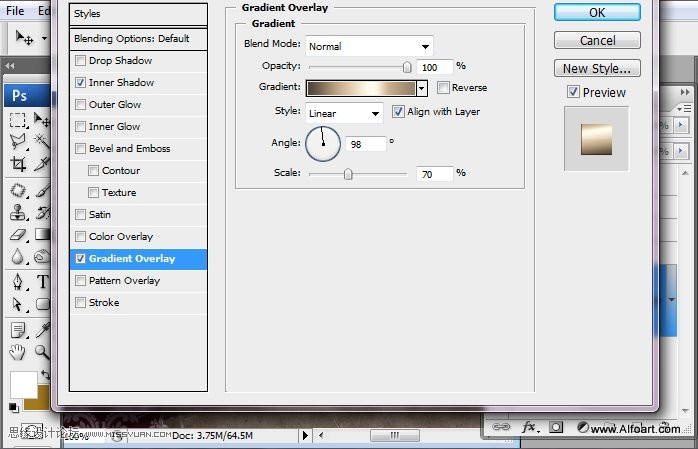The height and width of the screenshot is (449, 698).
Task: Click the New Style... button
Action: click(597, 69)
